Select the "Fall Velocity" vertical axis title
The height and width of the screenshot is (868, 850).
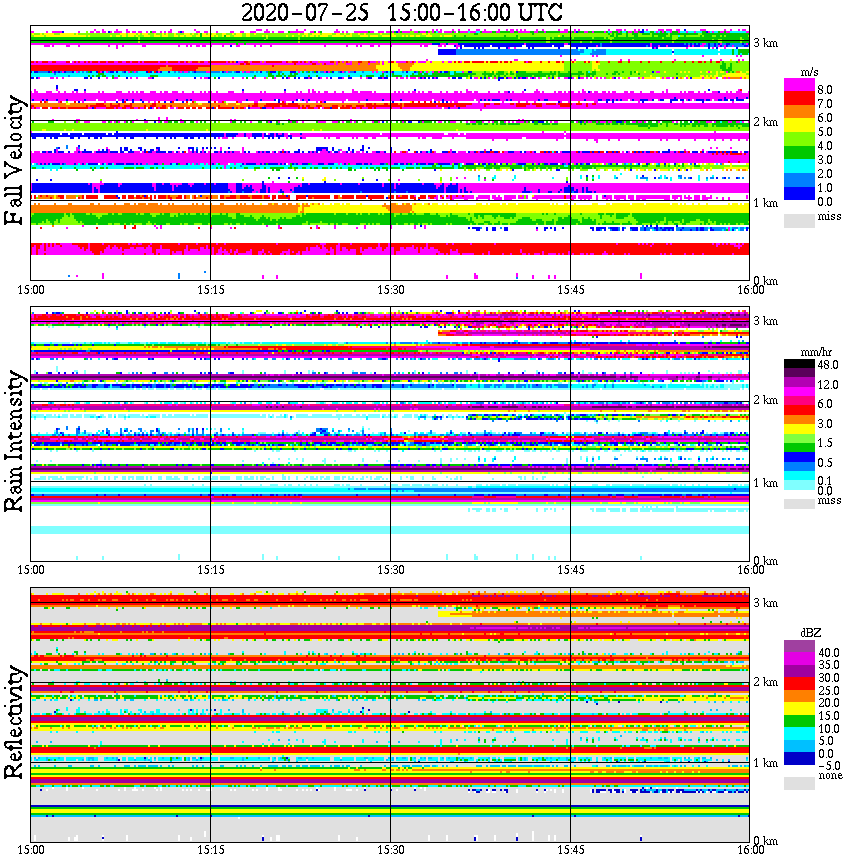pos(15,160)
